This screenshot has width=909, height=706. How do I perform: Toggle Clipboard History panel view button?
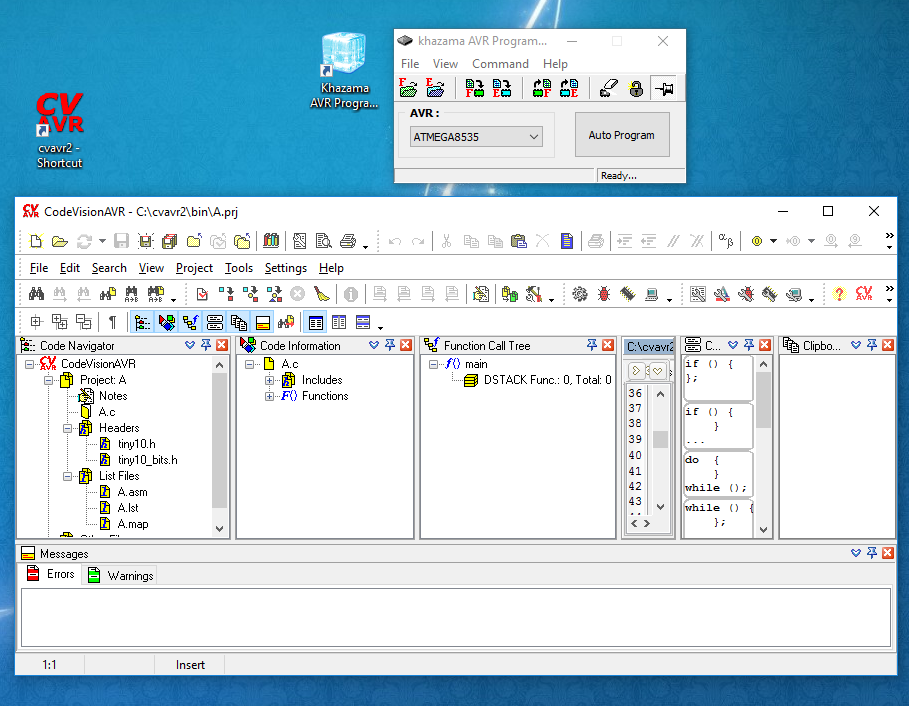(239, 322)
